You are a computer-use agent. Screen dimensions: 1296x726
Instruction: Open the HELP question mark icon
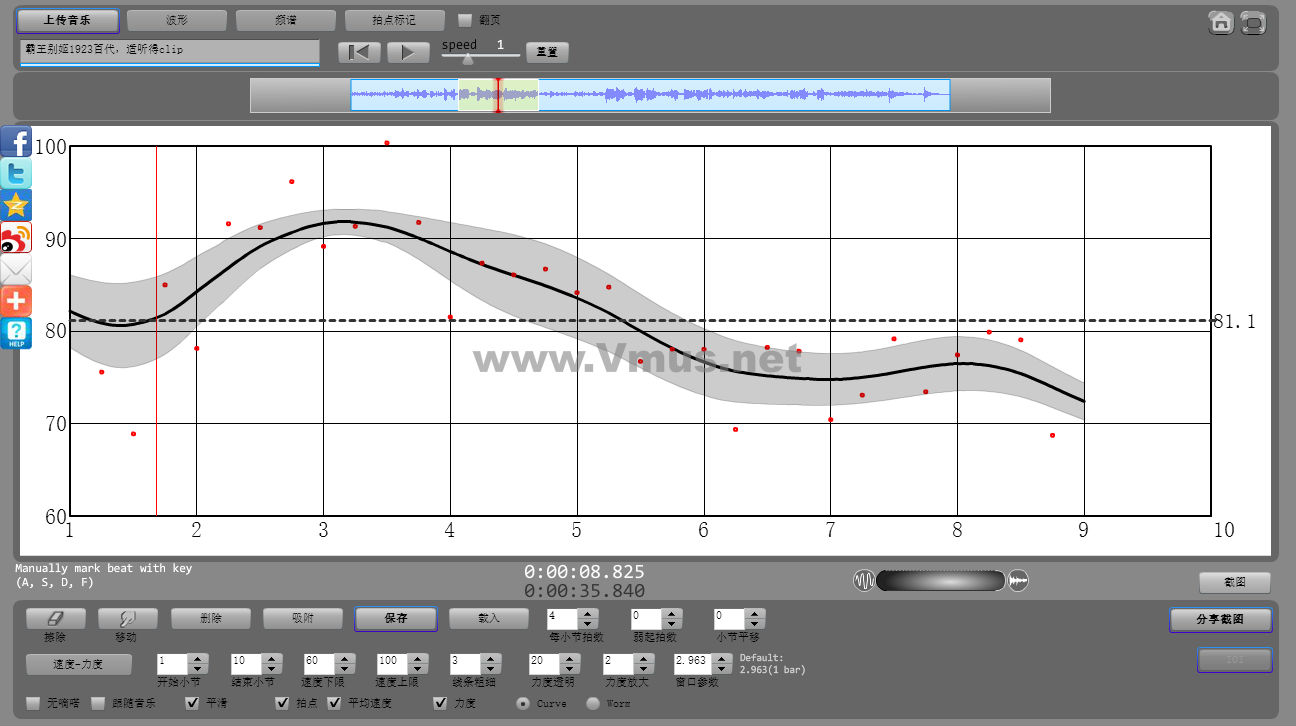(x=16, y=333)
